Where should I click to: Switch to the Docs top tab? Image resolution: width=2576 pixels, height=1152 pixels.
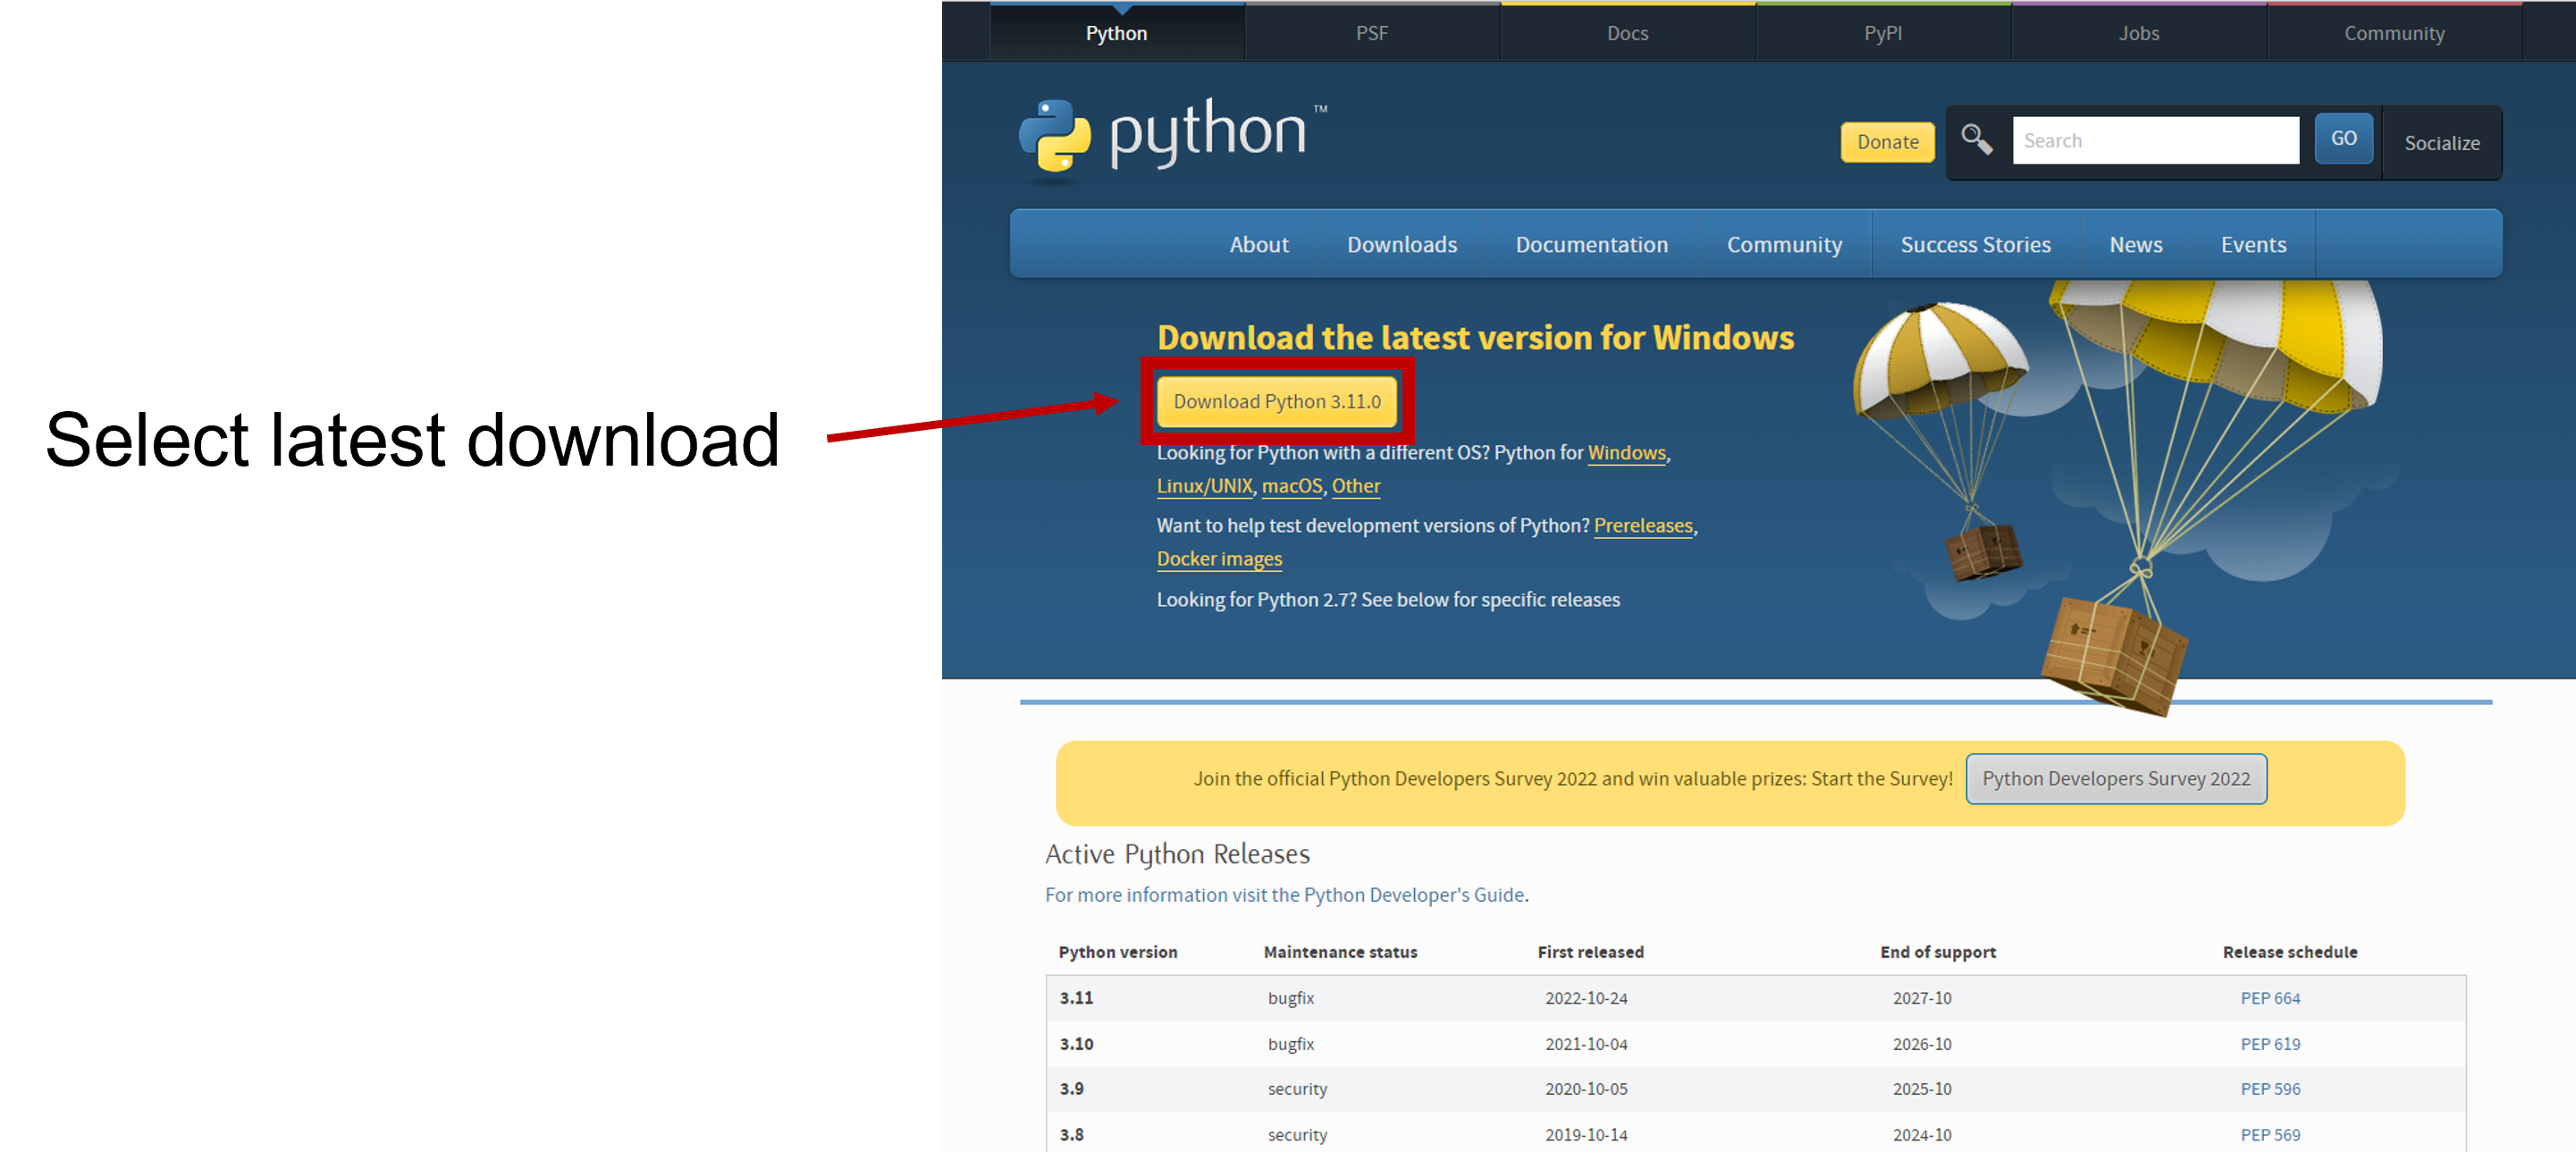pyautogui.click(x=1627, y=33)
